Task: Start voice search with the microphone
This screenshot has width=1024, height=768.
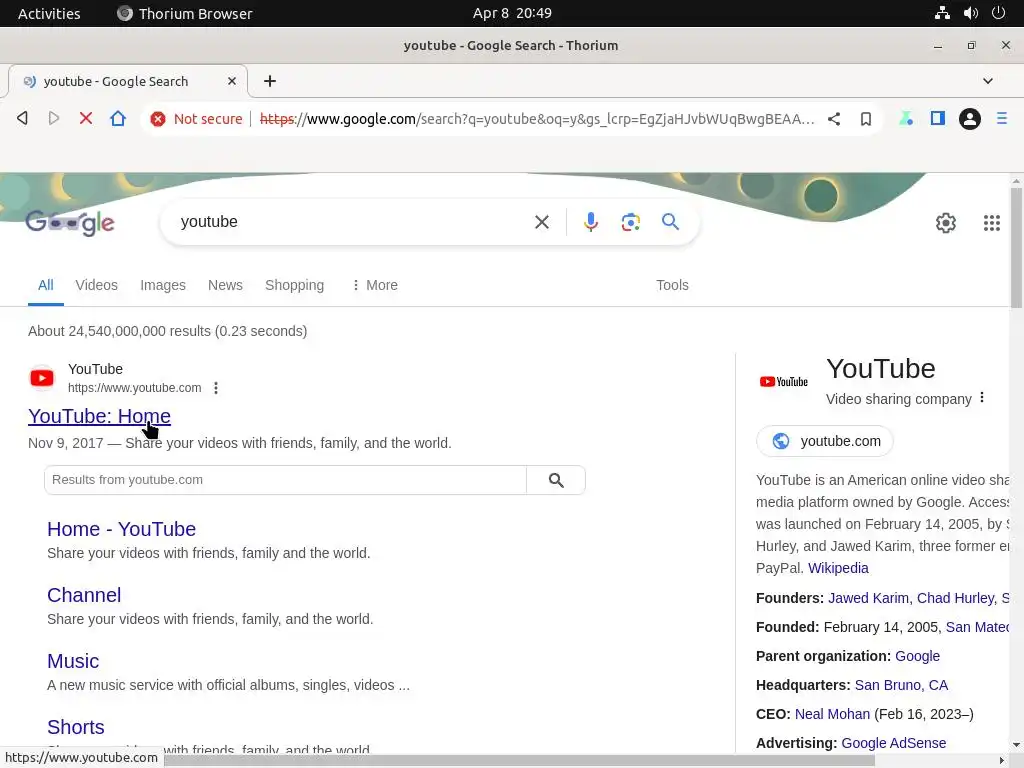Action: point(590,222)
